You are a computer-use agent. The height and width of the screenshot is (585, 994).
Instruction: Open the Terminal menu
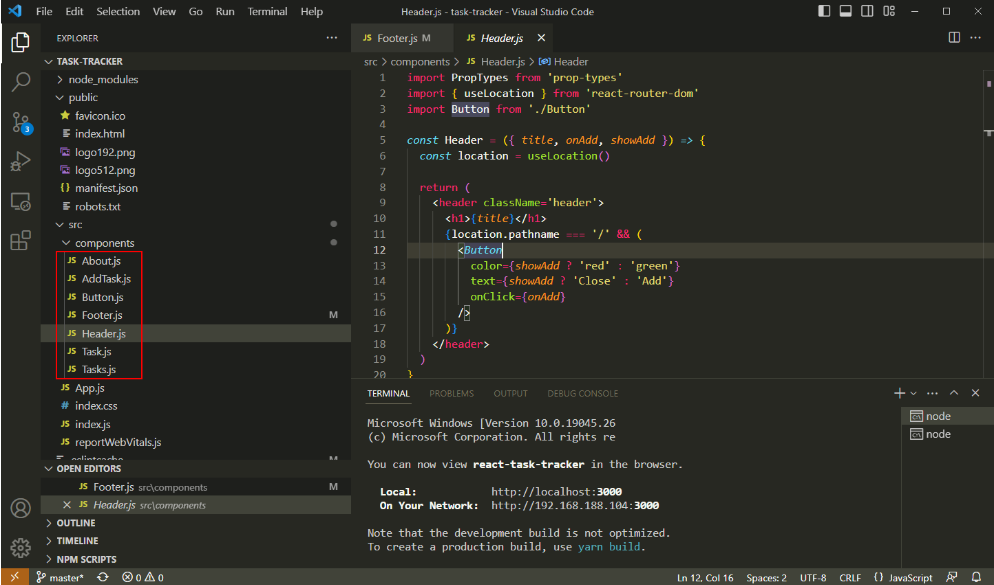[267, 12]
